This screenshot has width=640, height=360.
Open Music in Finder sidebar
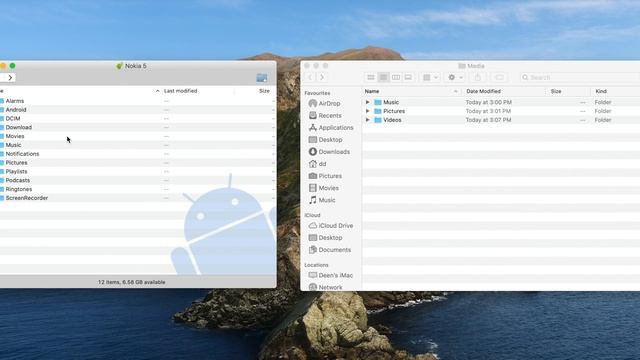click(x=322, y=200)
